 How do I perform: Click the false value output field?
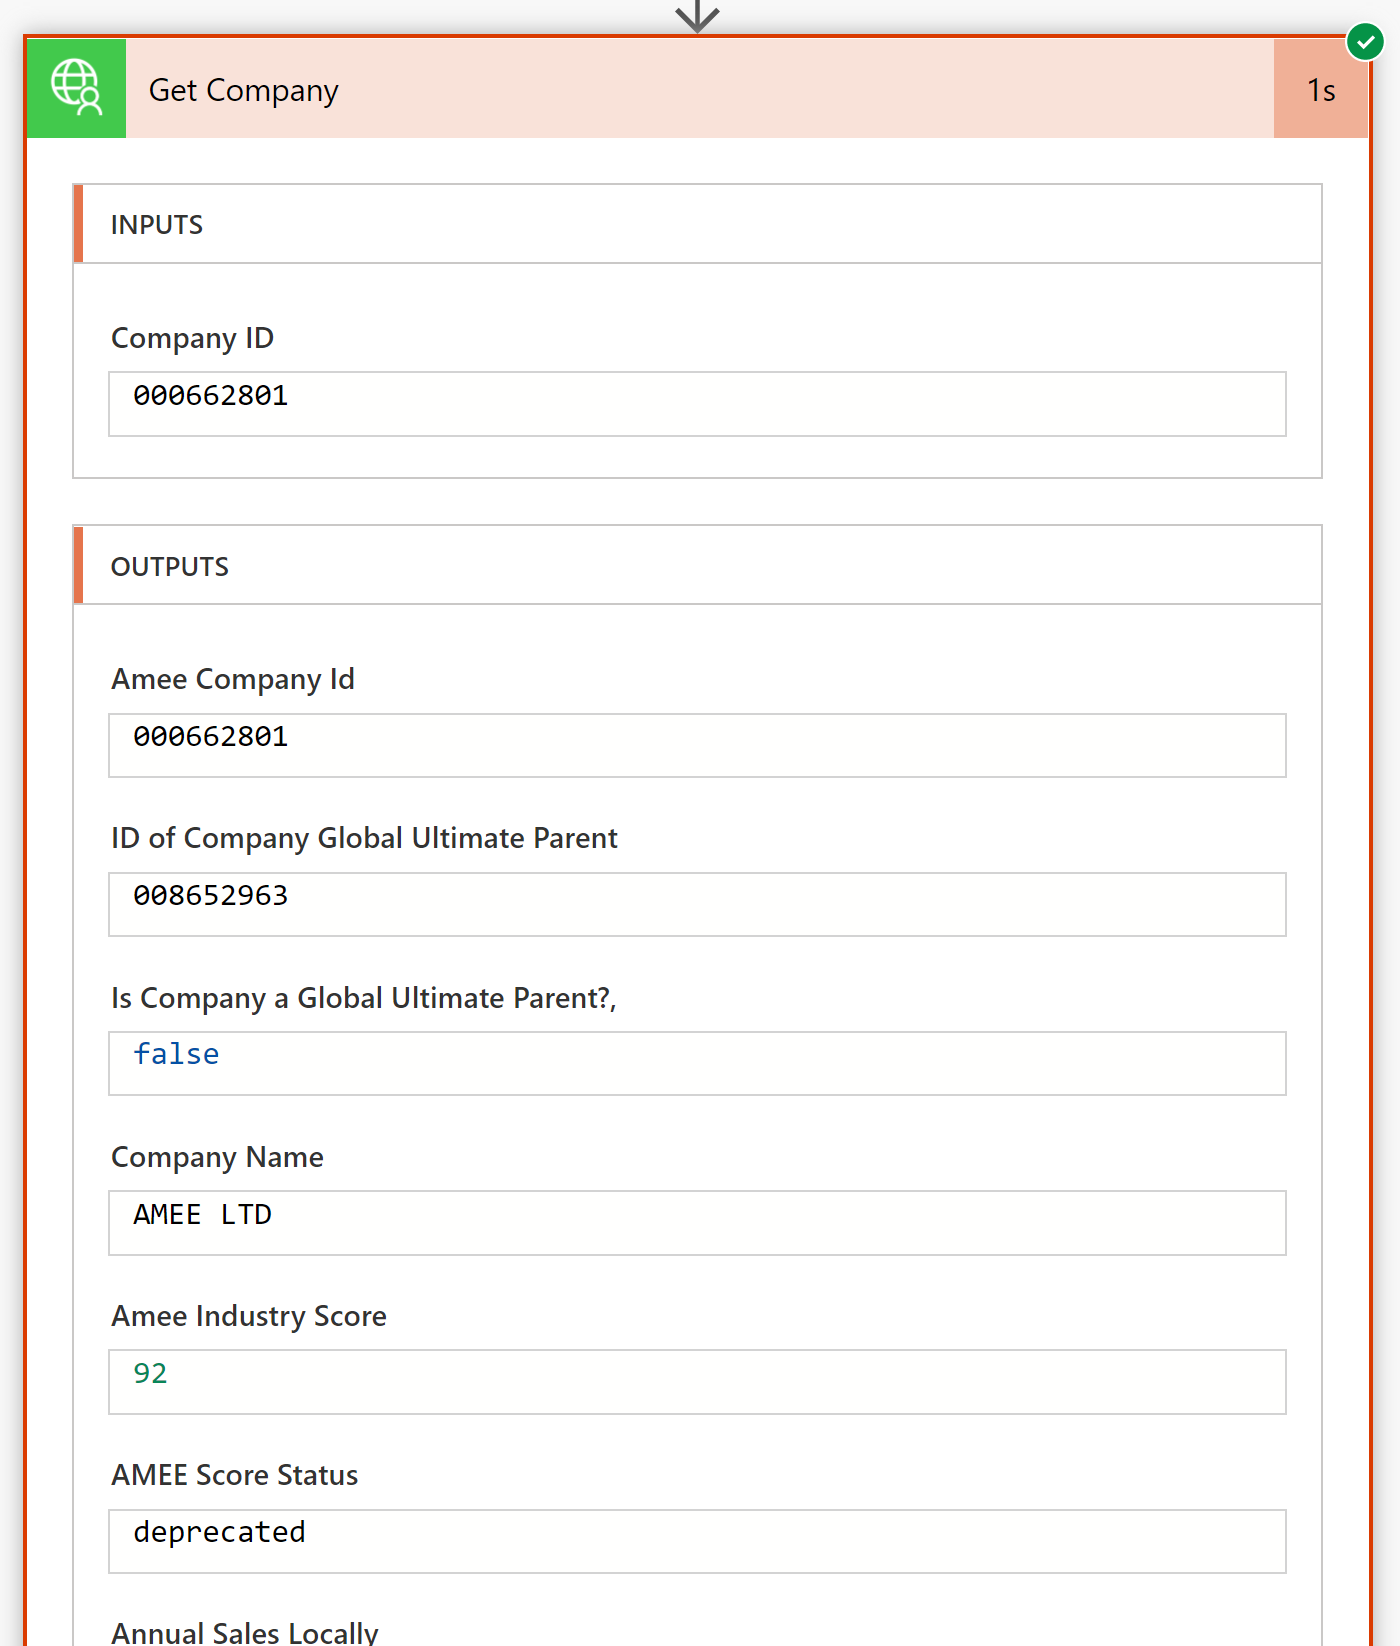[x=697, y=1063]
